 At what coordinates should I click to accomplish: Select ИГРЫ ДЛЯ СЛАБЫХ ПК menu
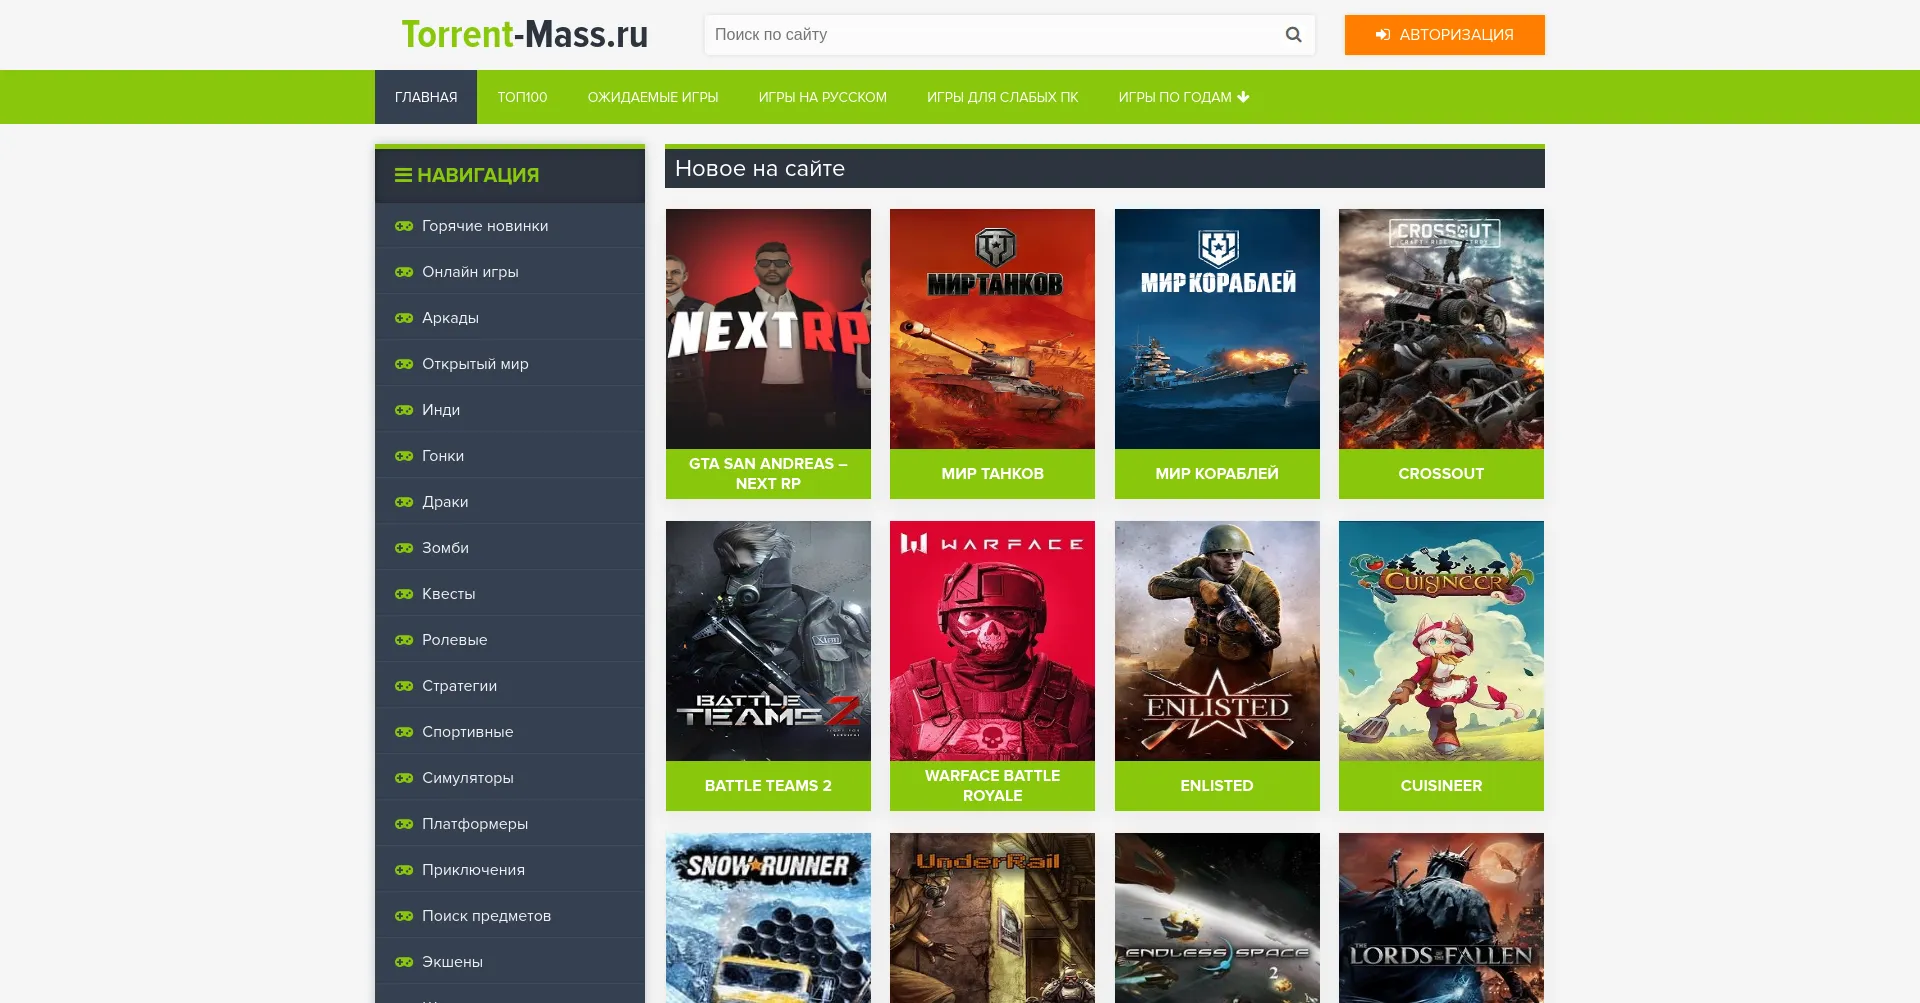click(x=1003, y=97)
